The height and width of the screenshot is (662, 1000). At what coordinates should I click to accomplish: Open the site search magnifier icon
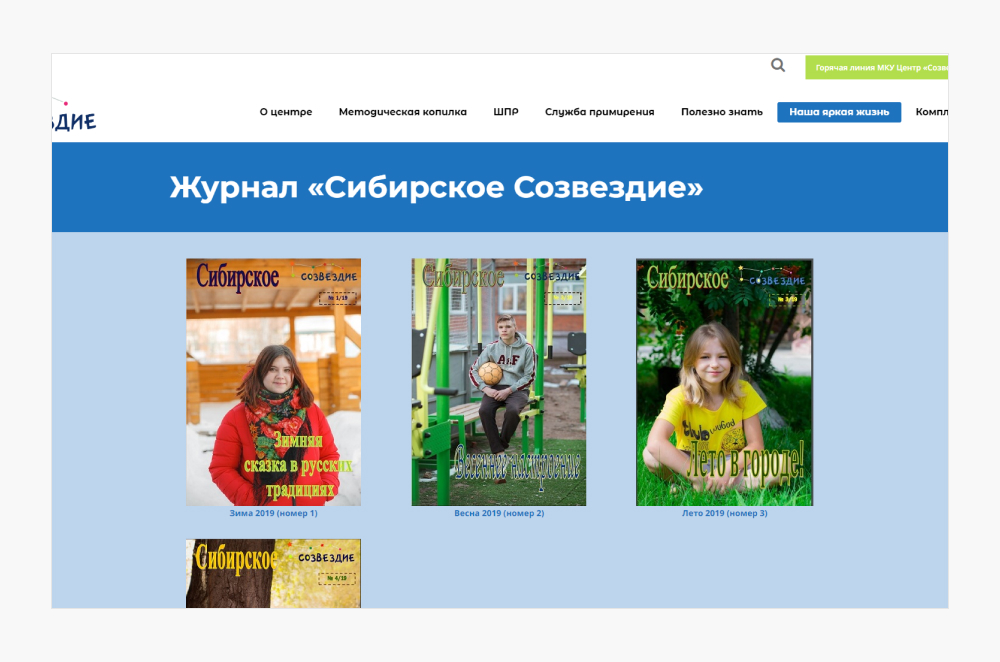tap(777, 65)
